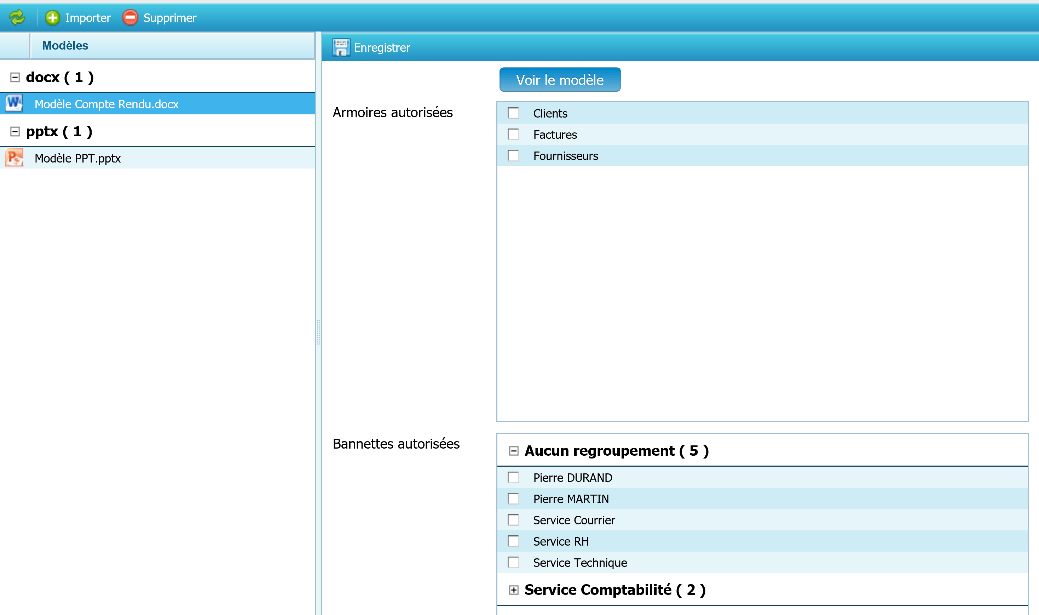Click the PowerPoint icon for Modèle PPT
Screen dimensions: 1039x615
(x=14, y=157)
